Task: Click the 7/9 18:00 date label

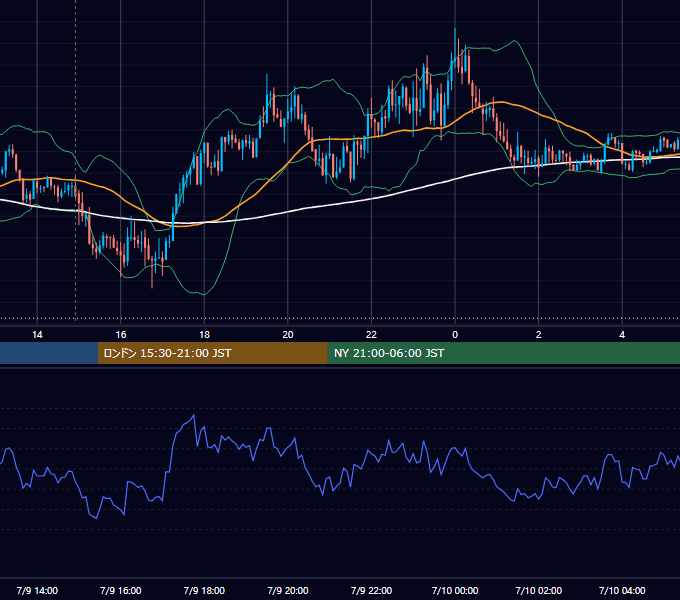Action: [204, 590]
